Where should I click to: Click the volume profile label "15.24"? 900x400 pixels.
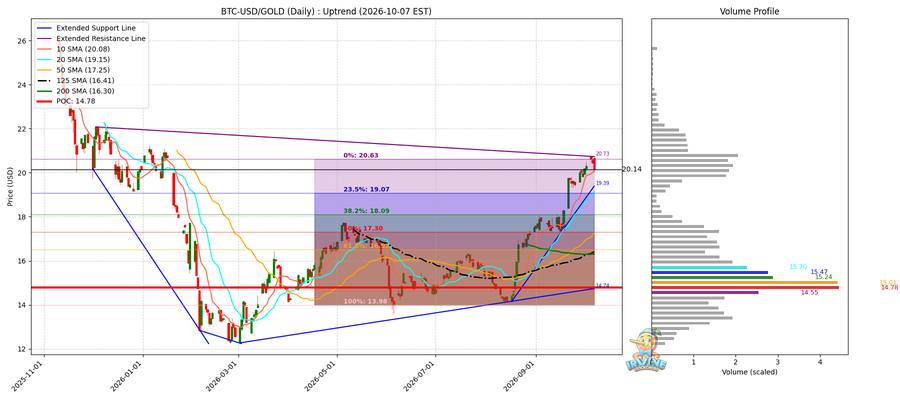click(824, 277)
